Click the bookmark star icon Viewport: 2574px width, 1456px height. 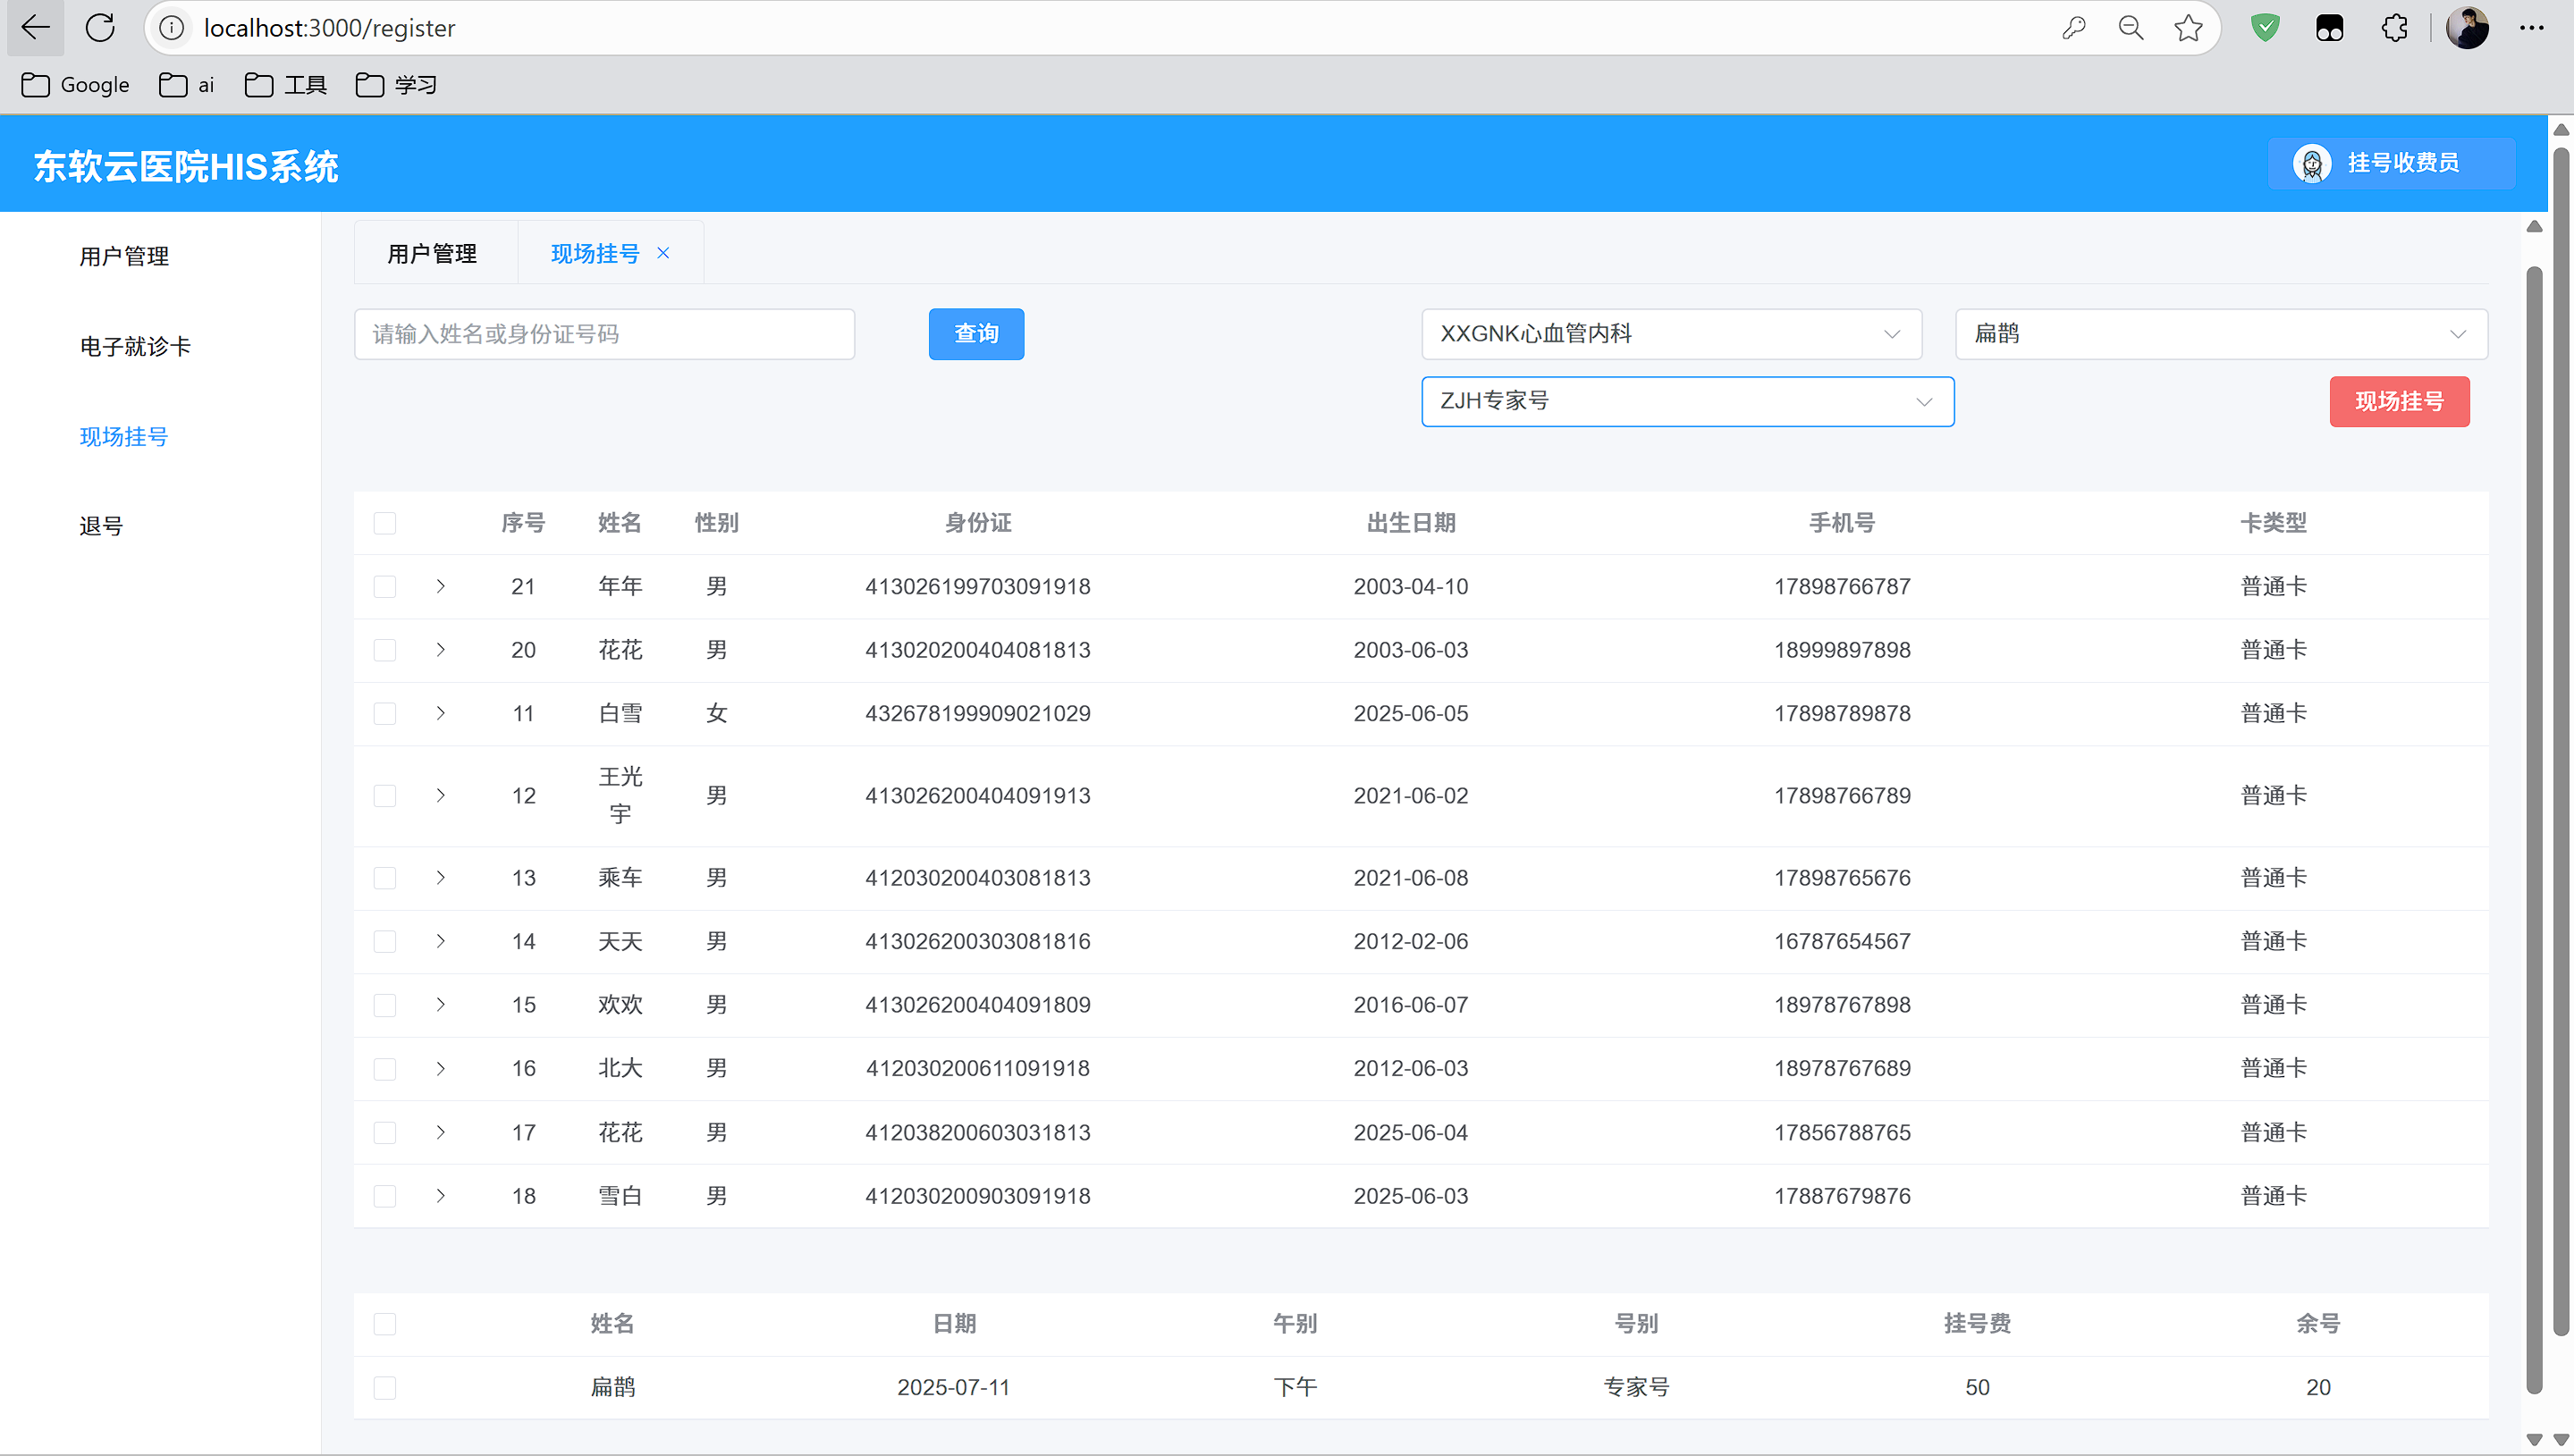click(2188, 28)
